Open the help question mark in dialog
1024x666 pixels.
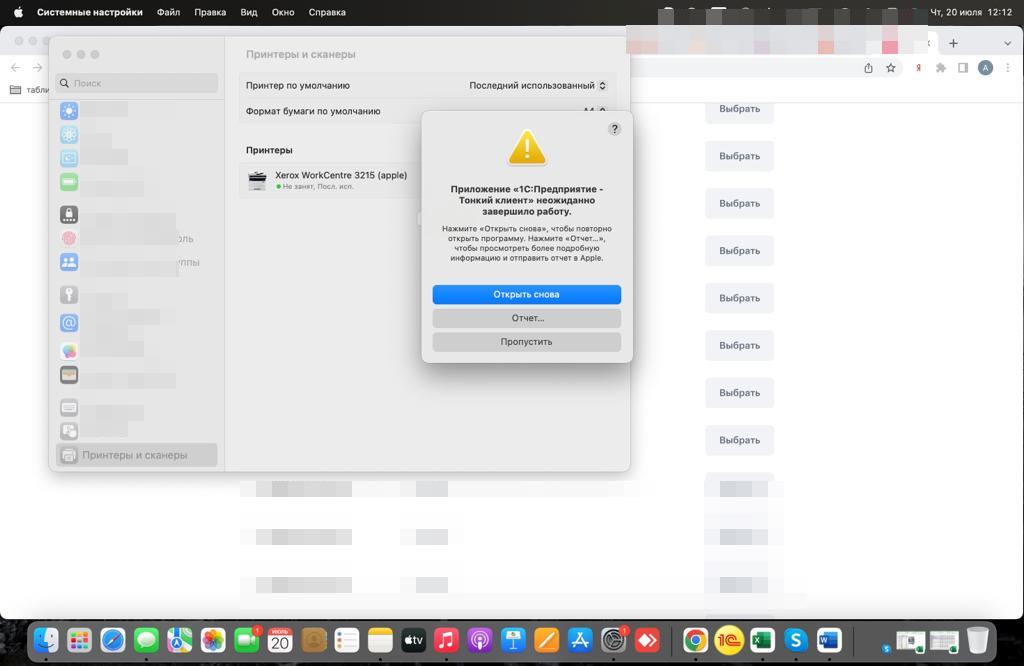[x=614, y=129]
